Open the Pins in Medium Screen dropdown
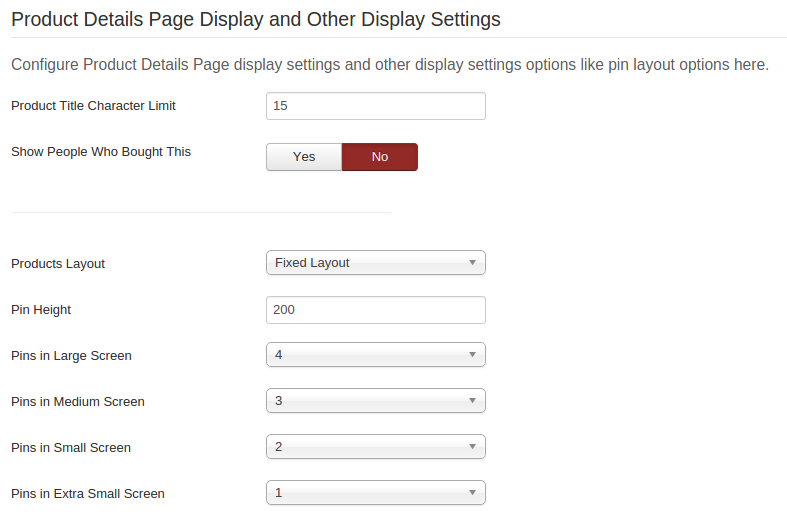The height and width of the screenshot is (526, 787). (375, 401)
